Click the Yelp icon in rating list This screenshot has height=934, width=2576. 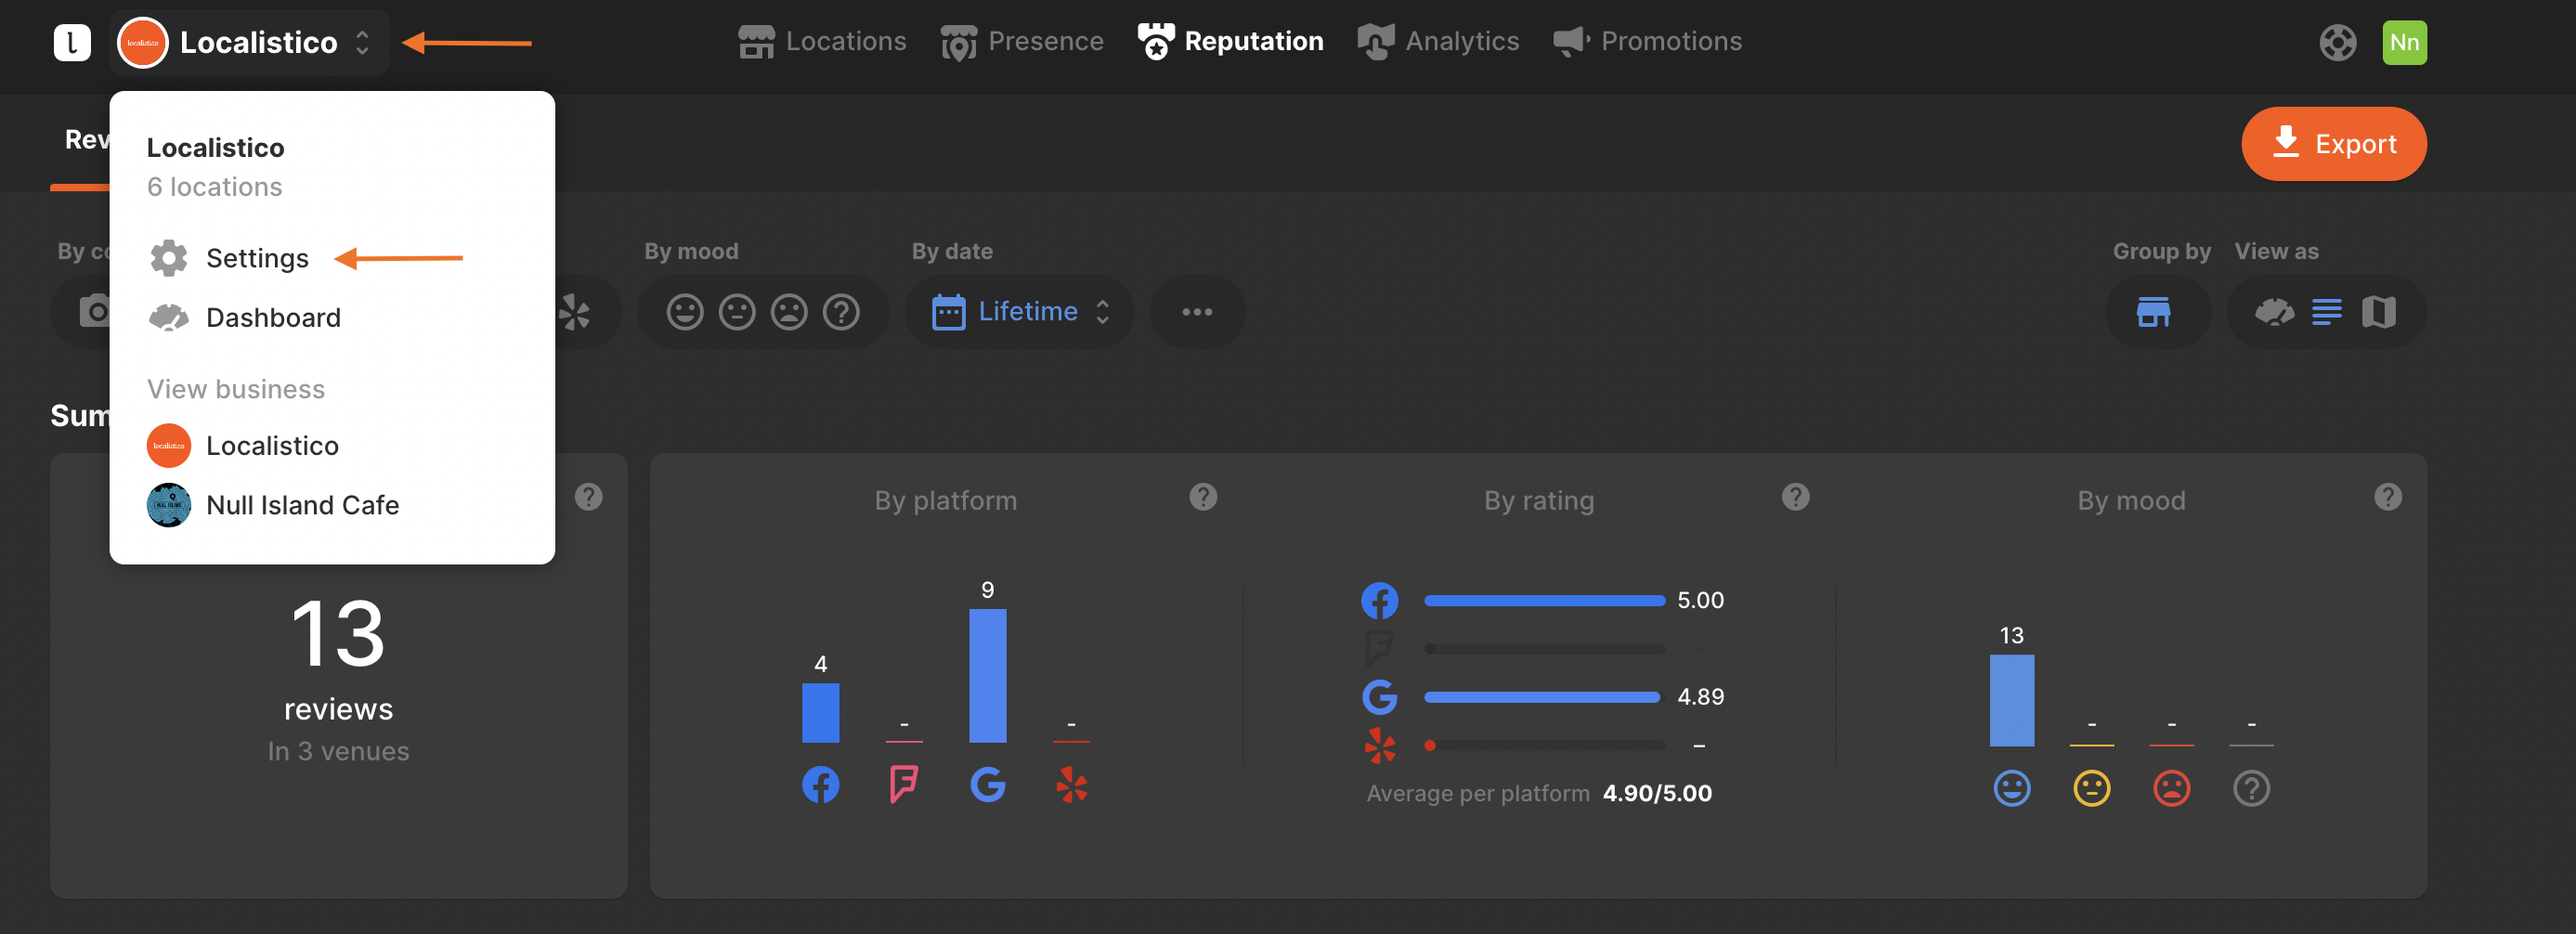click(1379, 745)
